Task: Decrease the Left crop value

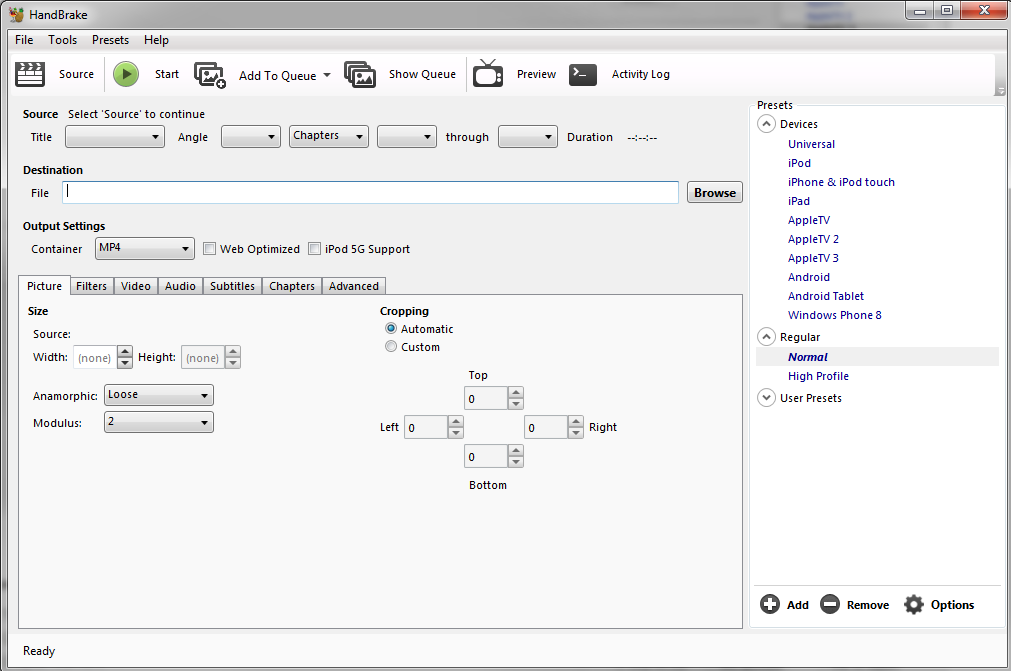Action: [456, 433]
